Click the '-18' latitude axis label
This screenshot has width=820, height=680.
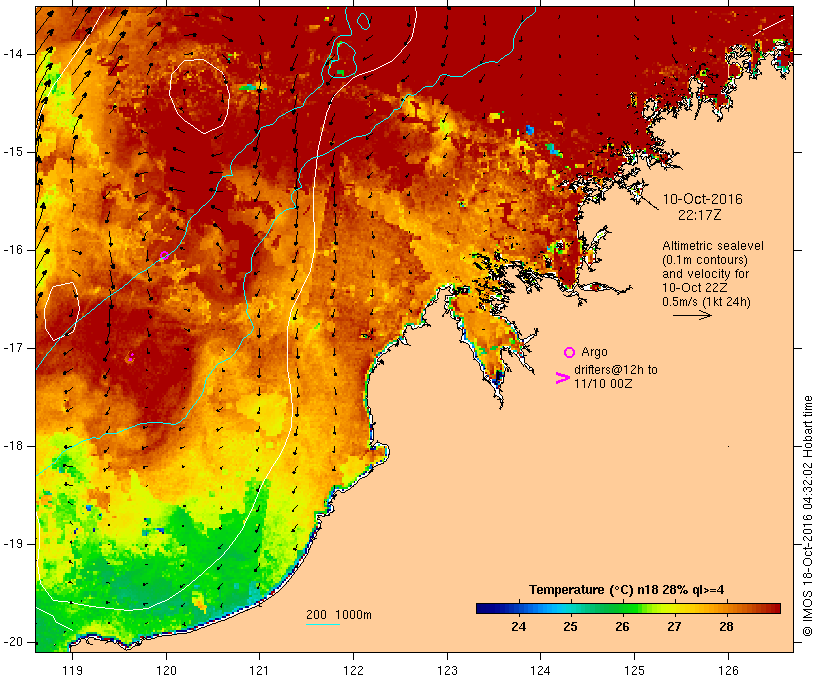point(13,446)
